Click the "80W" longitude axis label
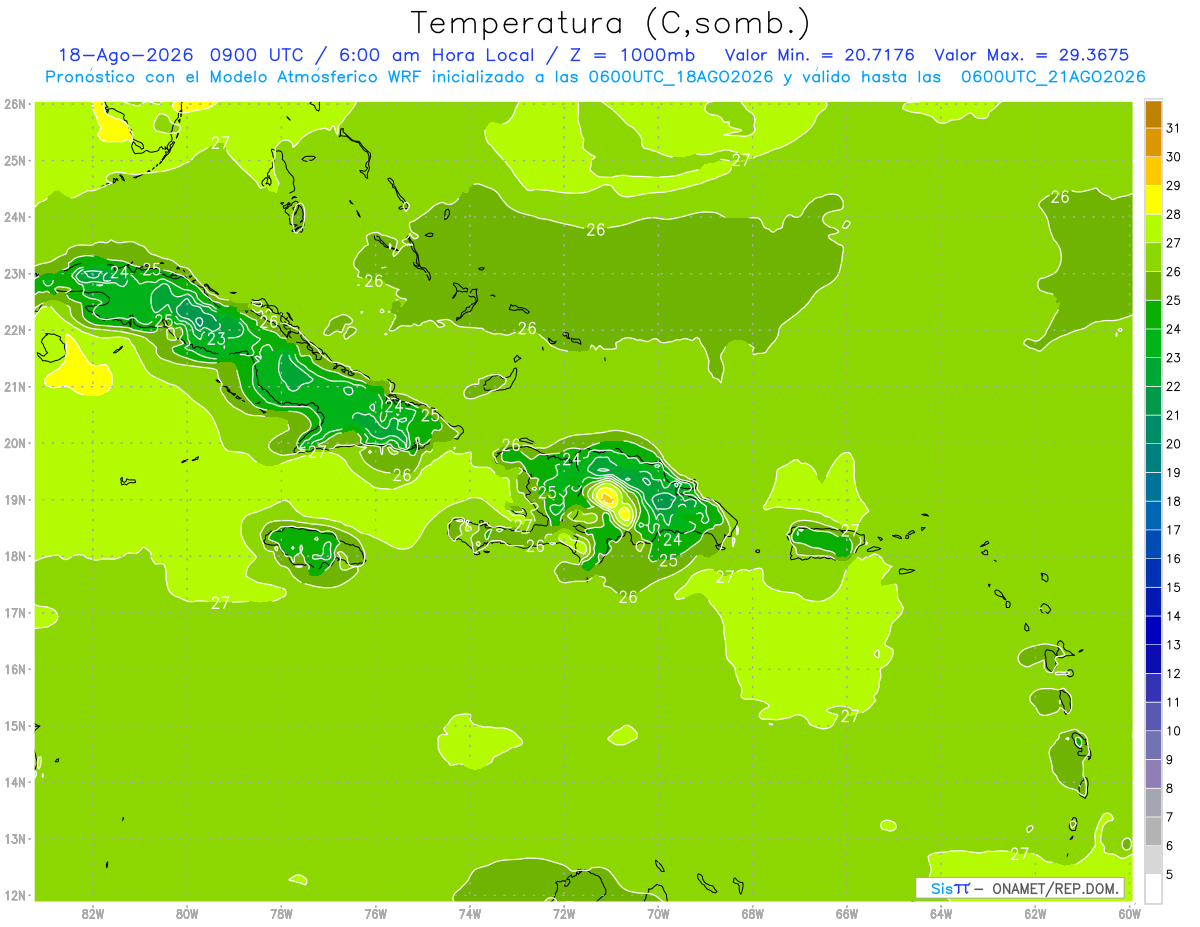This screenshot has width=1200, height=927. point(187,913)
